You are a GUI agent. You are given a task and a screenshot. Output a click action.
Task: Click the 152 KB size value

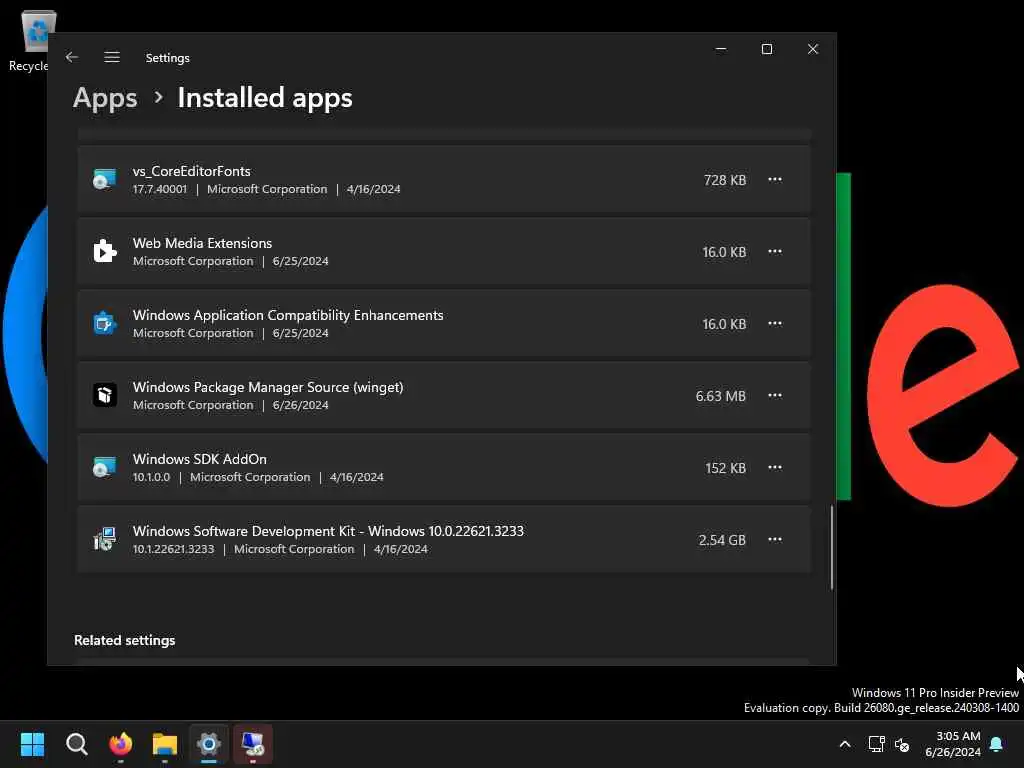[726, 468]
